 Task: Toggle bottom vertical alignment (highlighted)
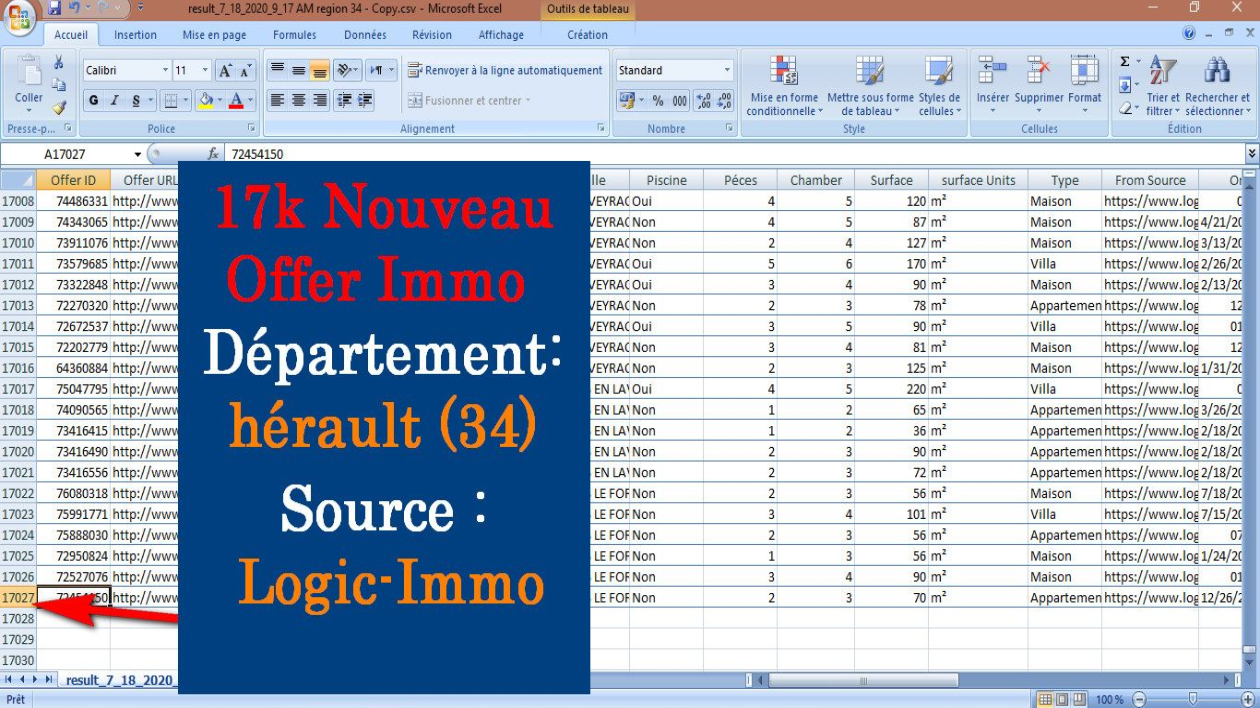319,70
